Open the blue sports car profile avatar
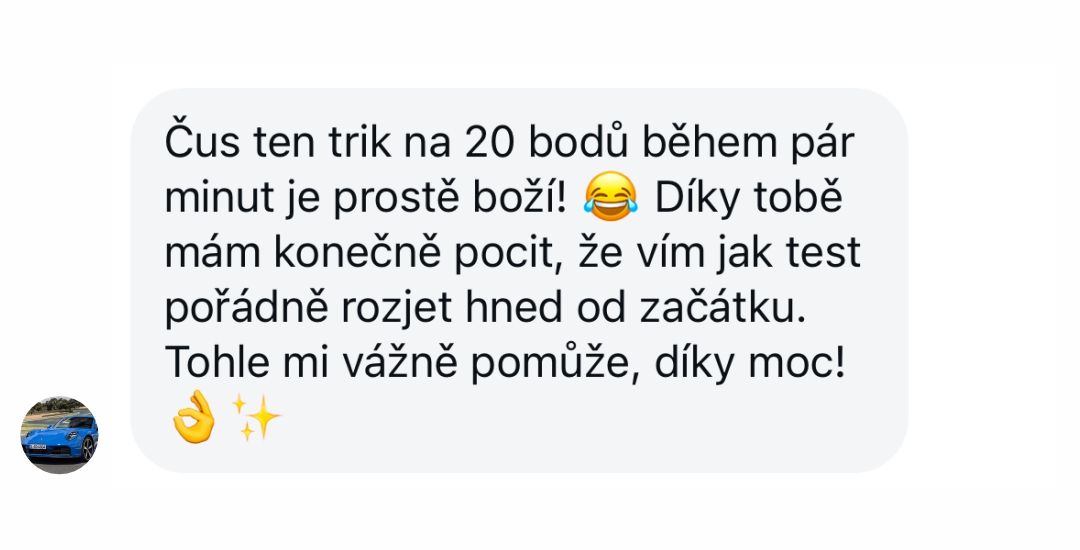This screenshot has height=550, width=1080. click(59, 435)
